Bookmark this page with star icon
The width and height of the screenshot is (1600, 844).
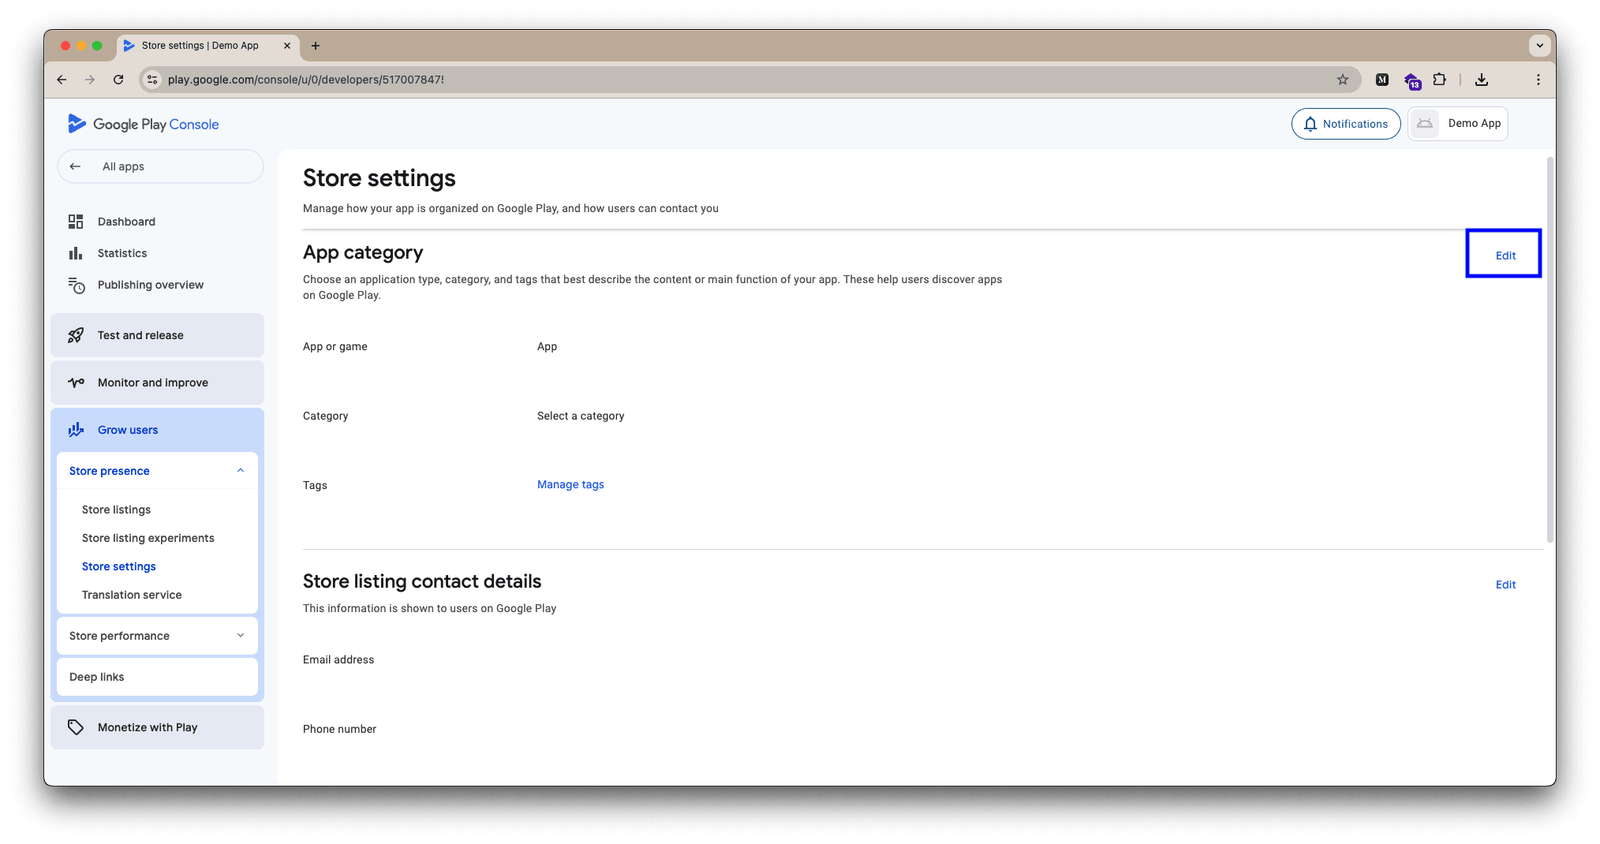[1343, 80]
